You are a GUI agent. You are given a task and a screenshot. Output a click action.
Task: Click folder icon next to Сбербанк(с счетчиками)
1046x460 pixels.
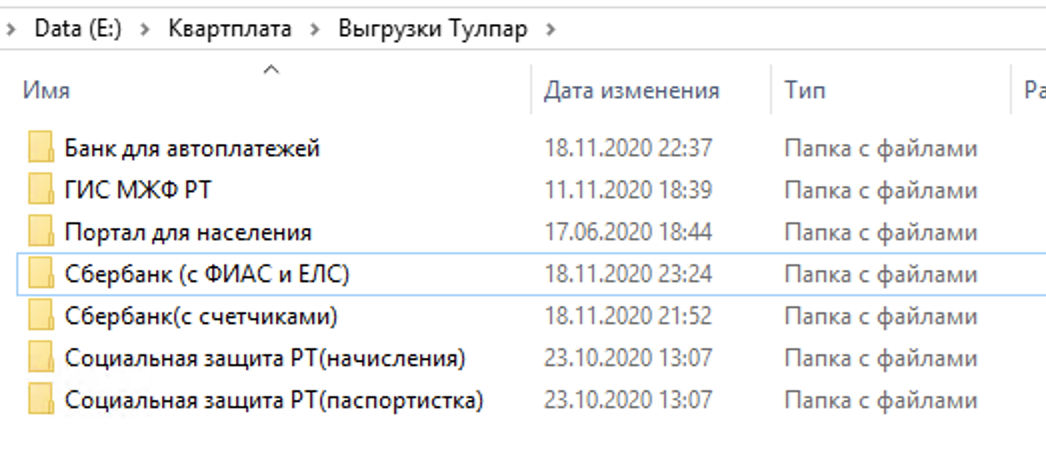coord(41,316)
